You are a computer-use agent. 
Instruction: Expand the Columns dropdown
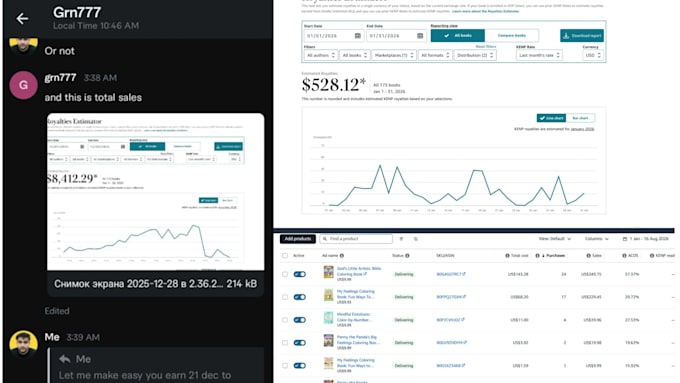coord(597,239)
